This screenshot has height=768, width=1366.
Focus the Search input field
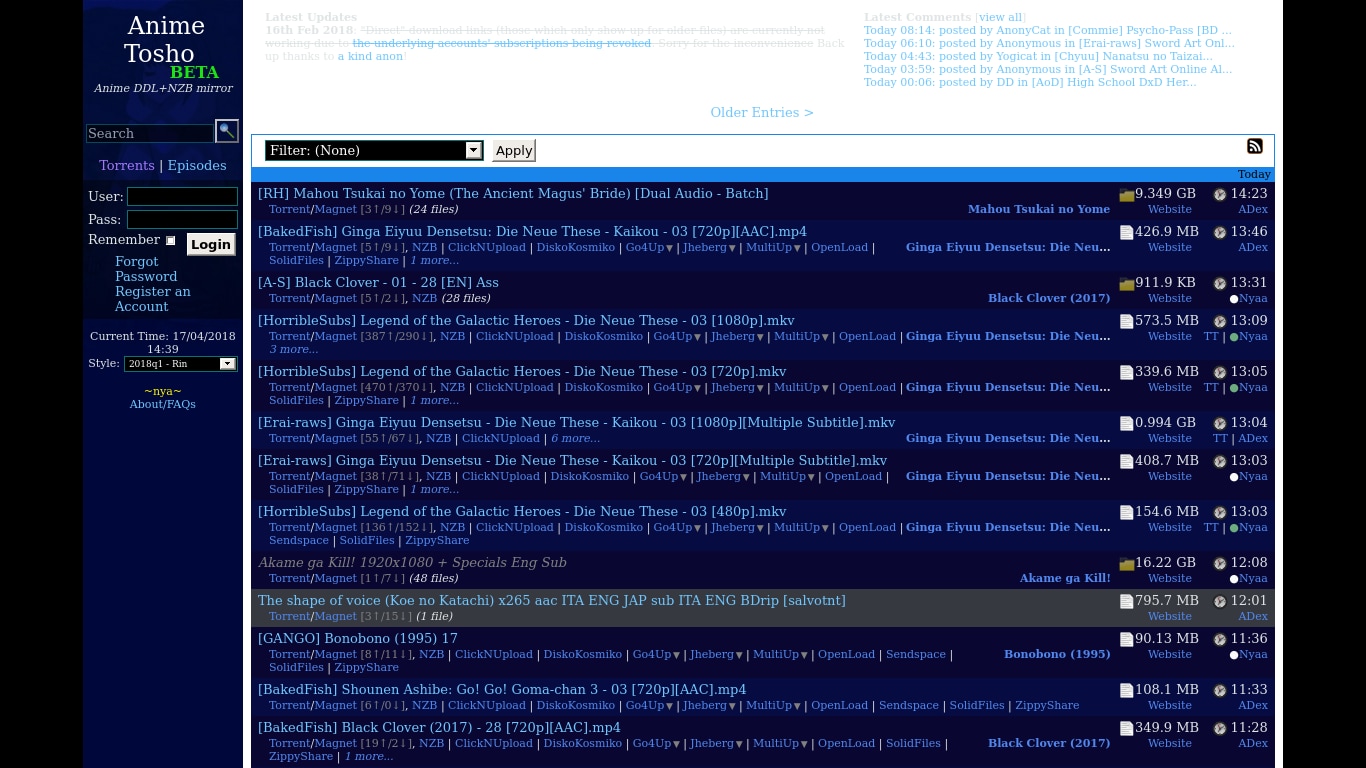(150, 133)
